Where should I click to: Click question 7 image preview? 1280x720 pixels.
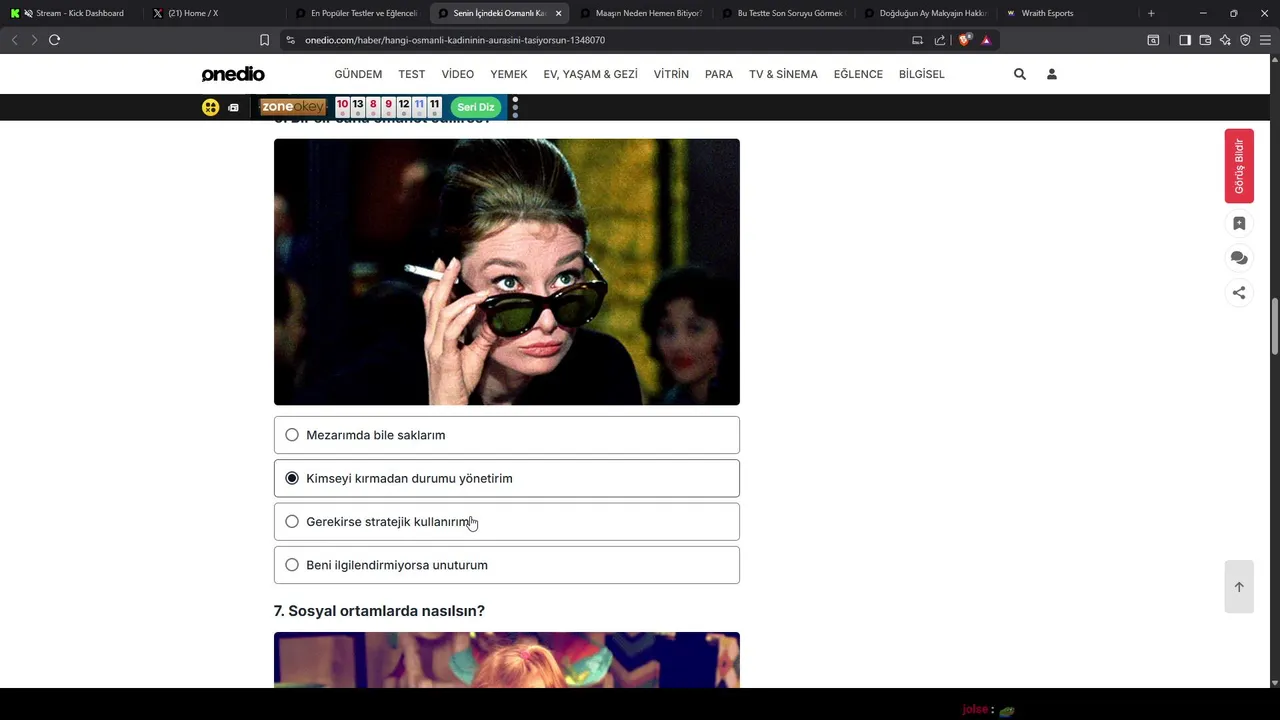tap(507, 660)
